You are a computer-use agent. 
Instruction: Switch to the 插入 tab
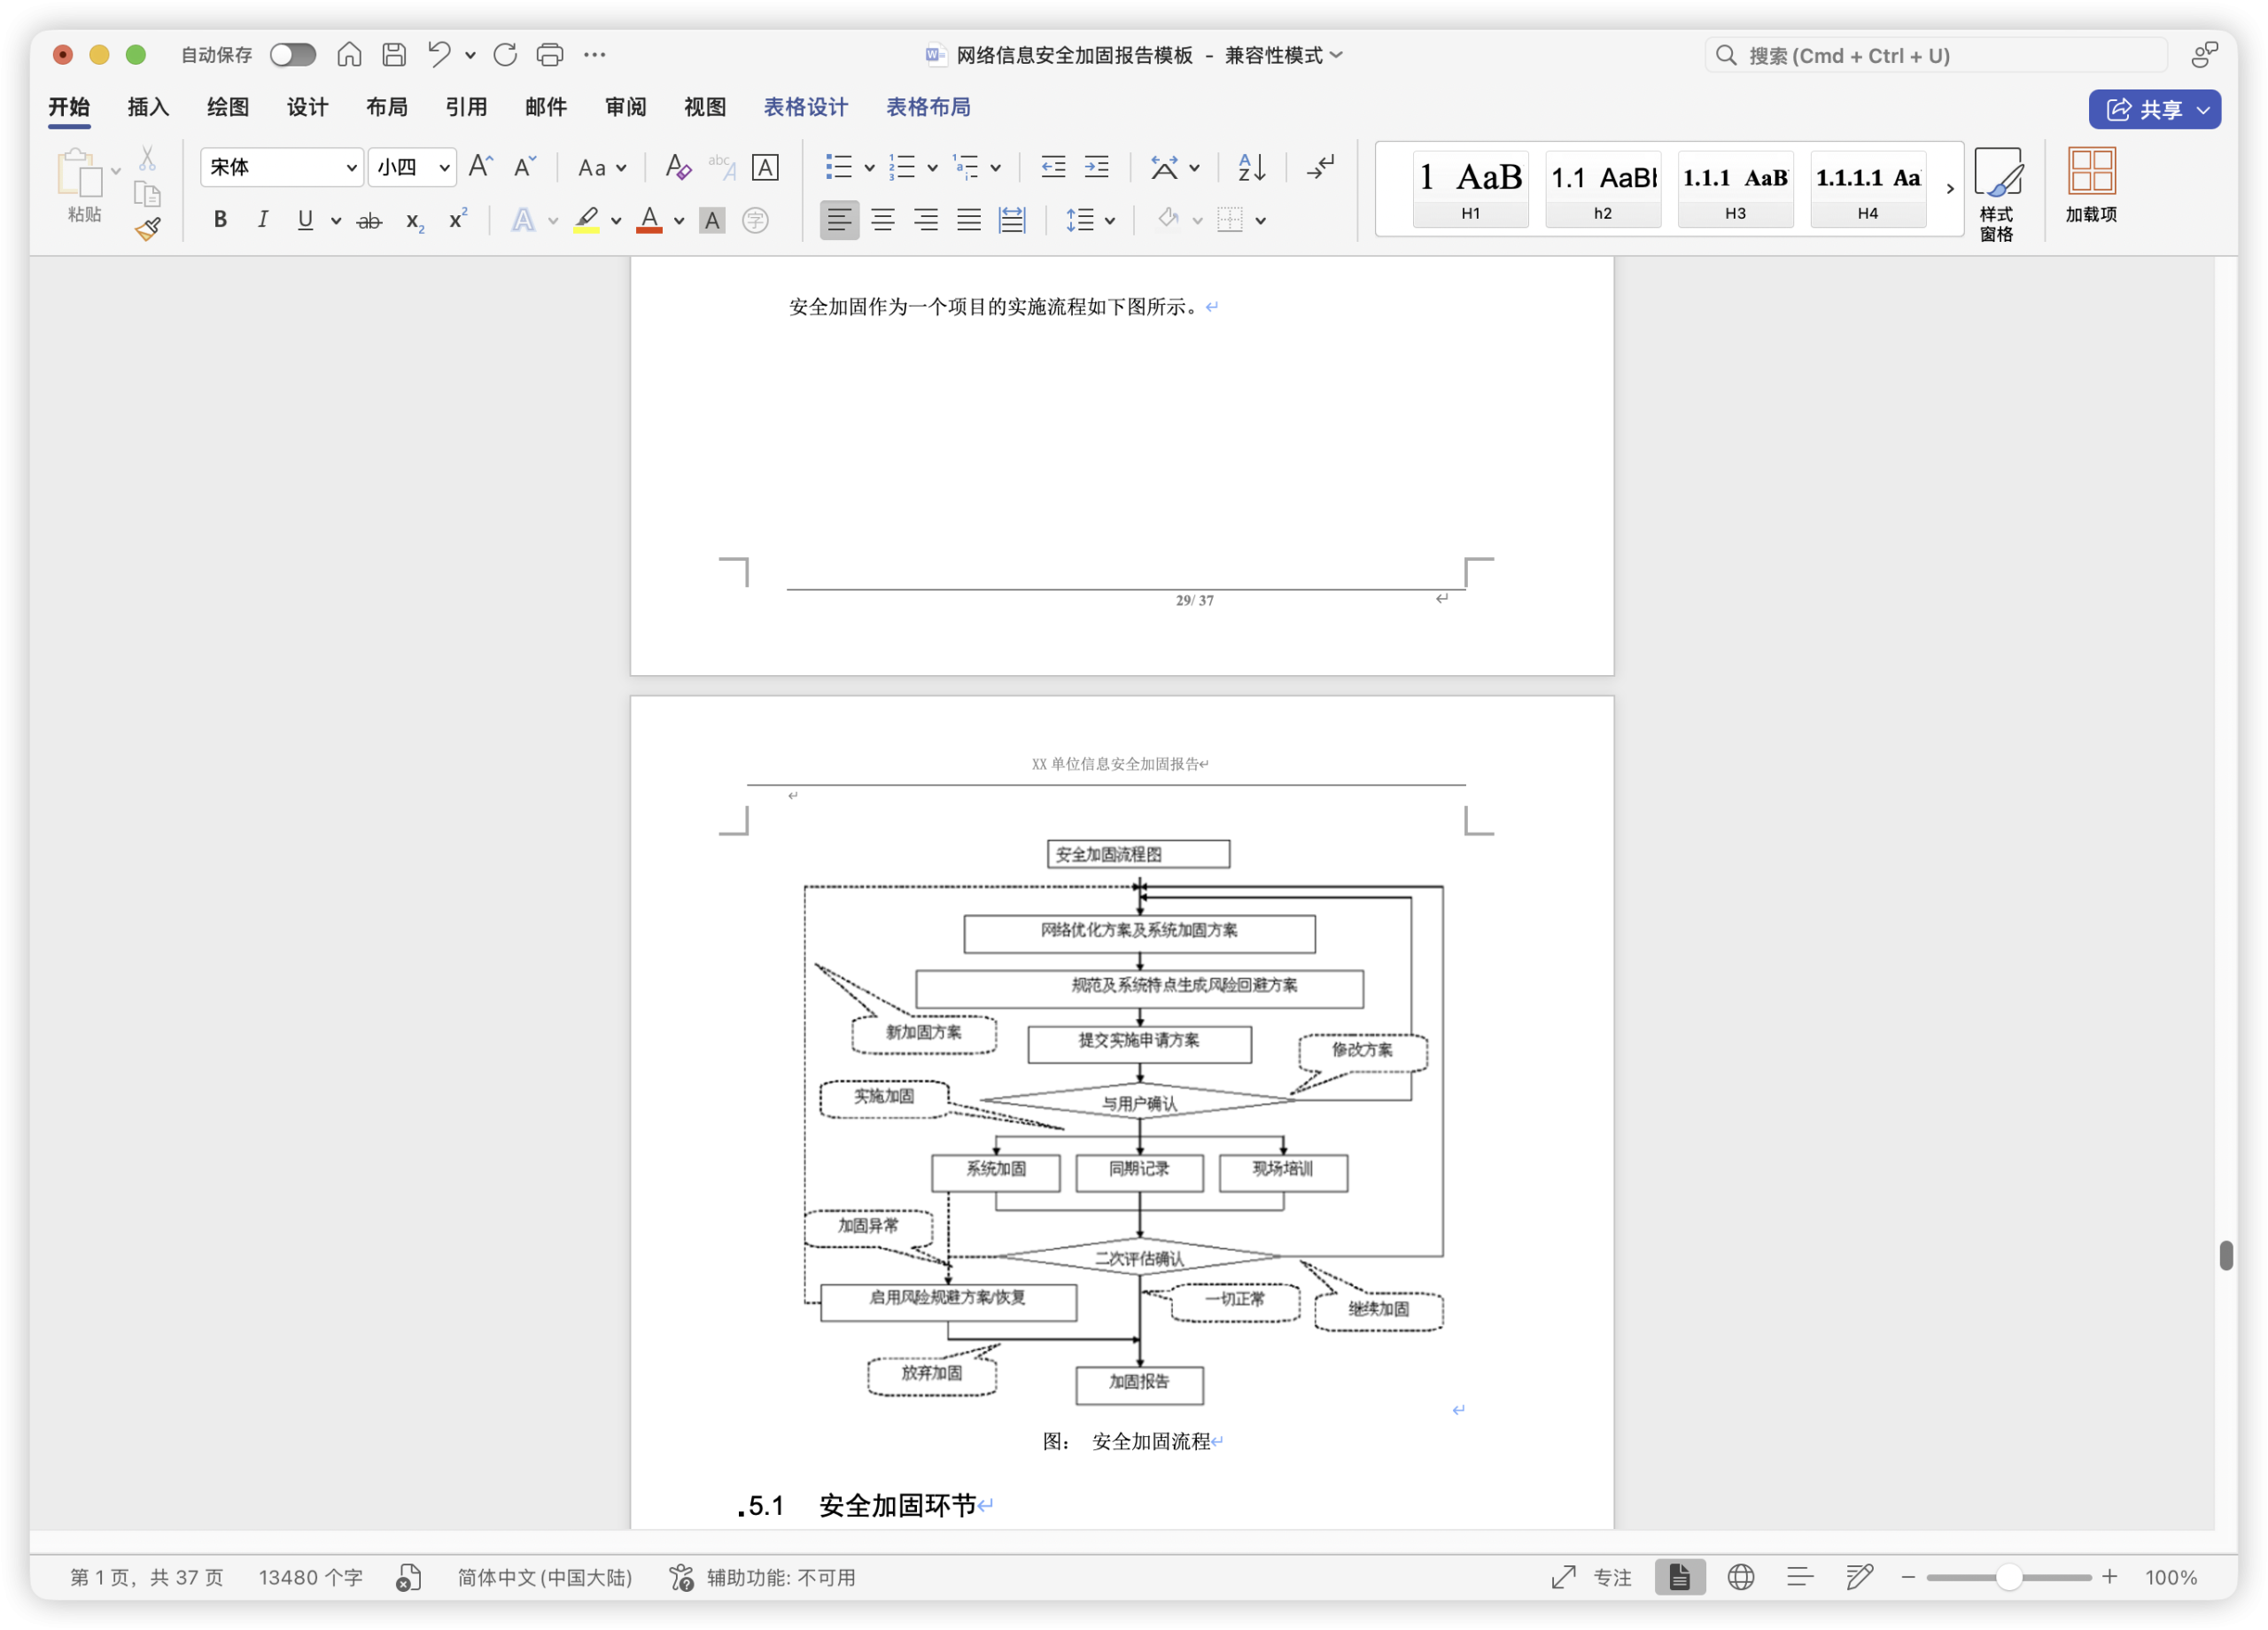[x=148, y=107]
